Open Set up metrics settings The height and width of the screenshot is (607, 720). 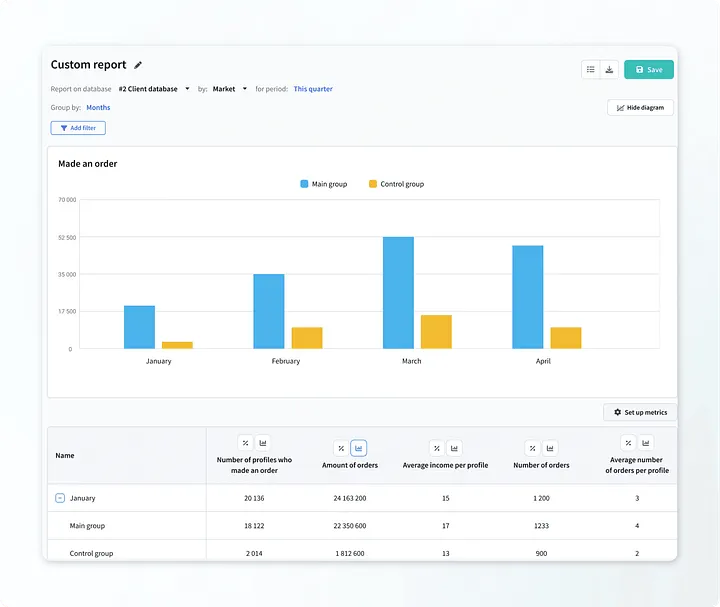[640, 412]
